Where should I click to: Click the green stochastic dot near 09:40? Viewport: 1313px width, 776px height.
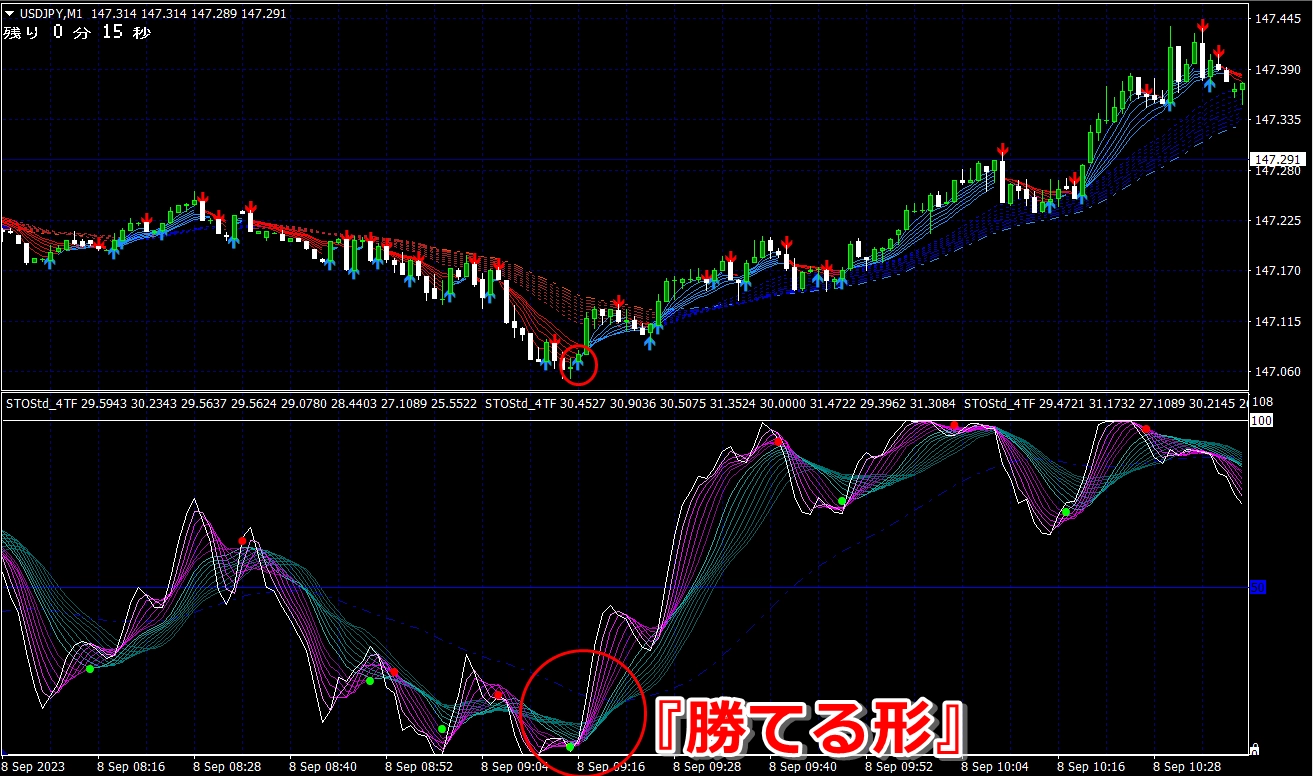point(842,500)
